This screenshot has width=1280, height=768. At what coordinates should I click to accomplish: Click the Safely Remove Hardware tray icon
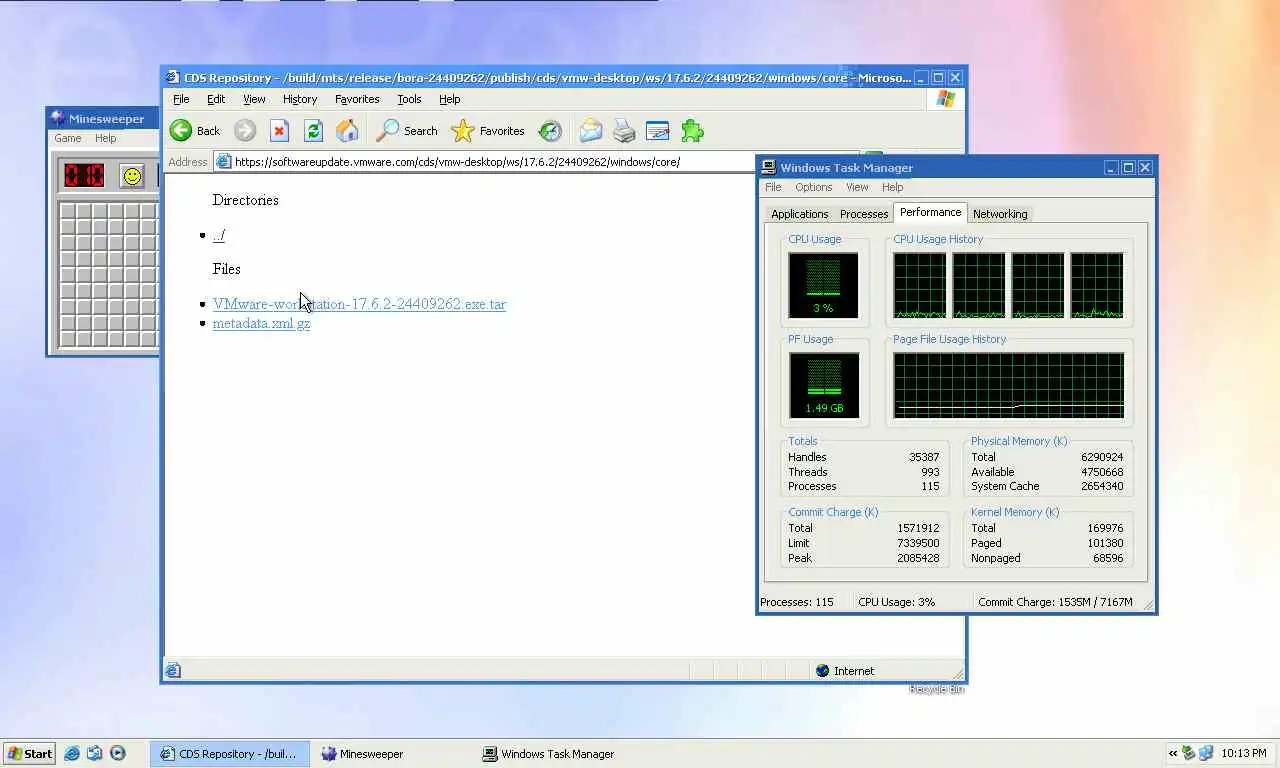[x=1188, y=754]
